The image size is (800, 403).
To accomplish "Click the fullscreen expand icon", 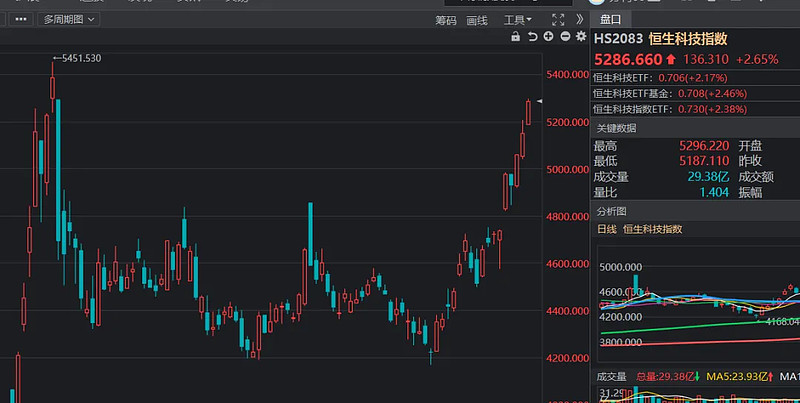I will [x=558, y=20].
